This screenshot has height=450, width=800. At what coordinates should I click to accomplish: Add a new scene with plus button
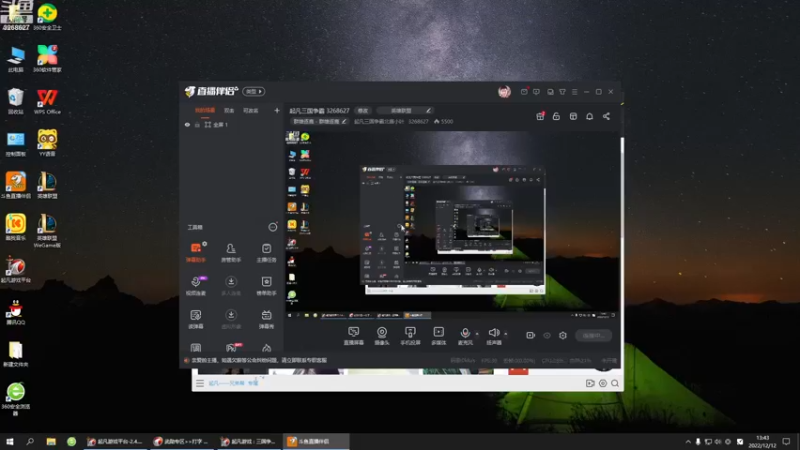click(277, 110)
